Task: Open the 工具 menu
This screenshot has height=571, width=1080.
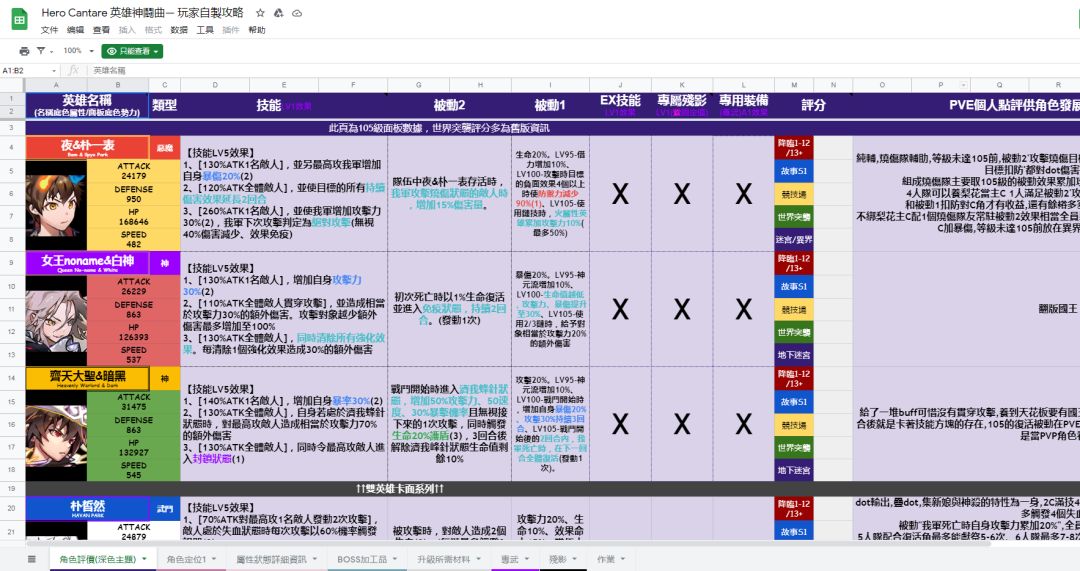Action: (205, 30)
